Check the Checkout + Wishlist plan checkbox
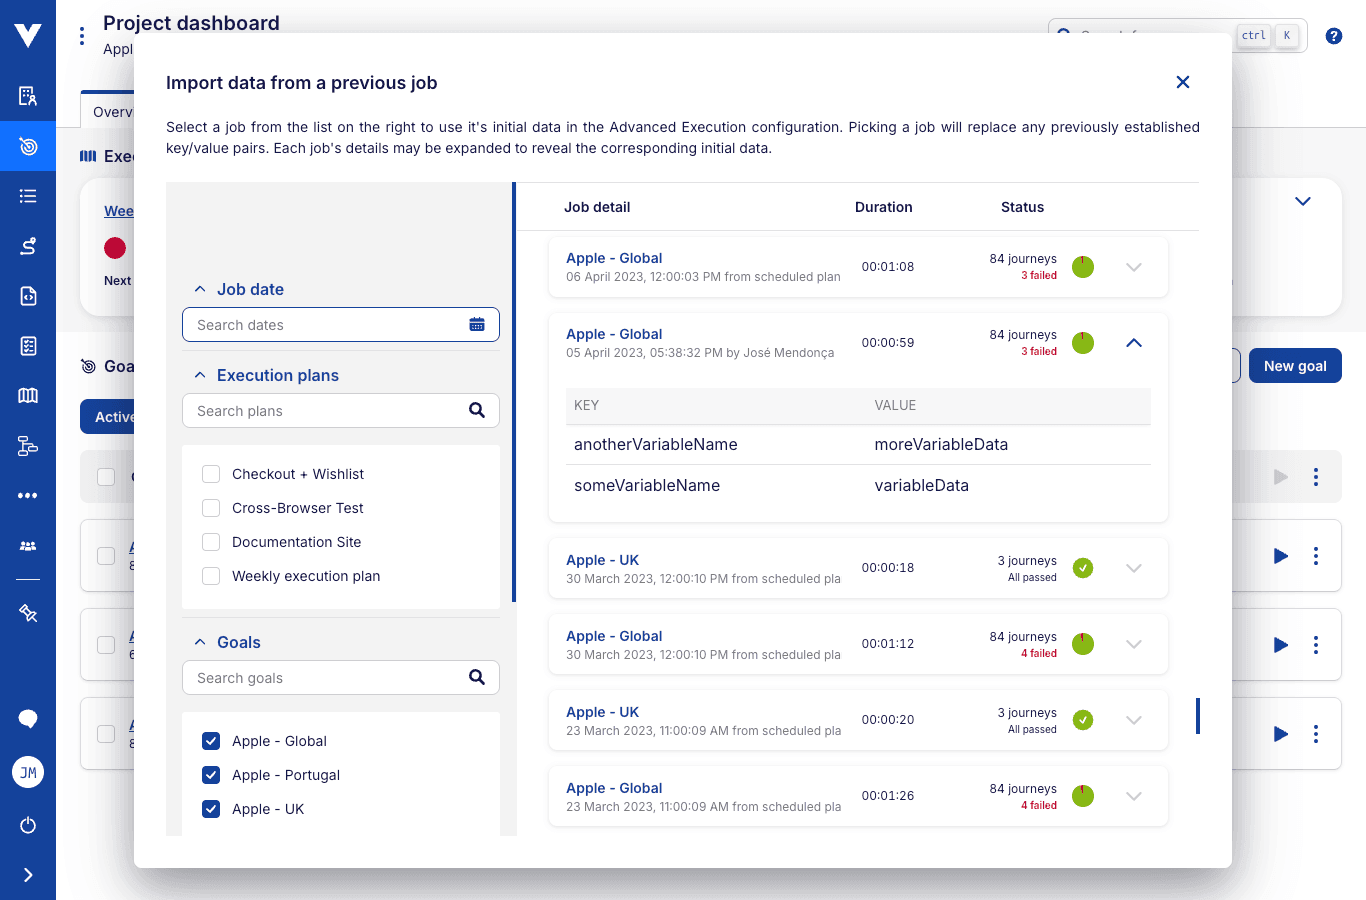This screenshot has height=900, width=1366. (211, 474)
